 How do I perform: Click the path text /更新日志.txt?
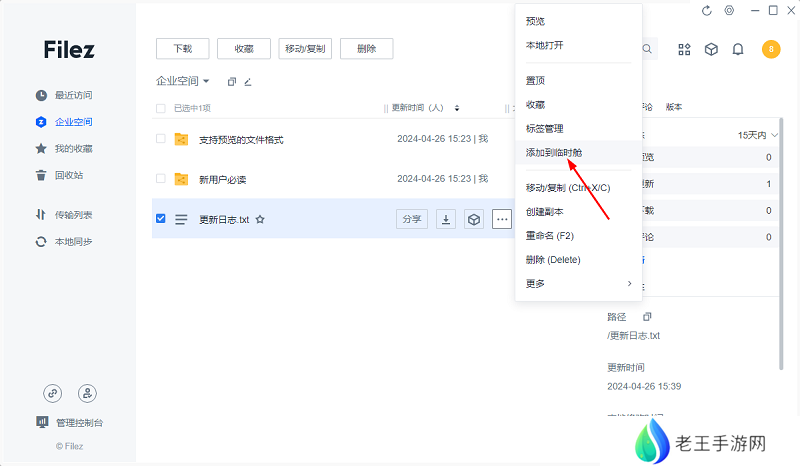tap(633, 336)
